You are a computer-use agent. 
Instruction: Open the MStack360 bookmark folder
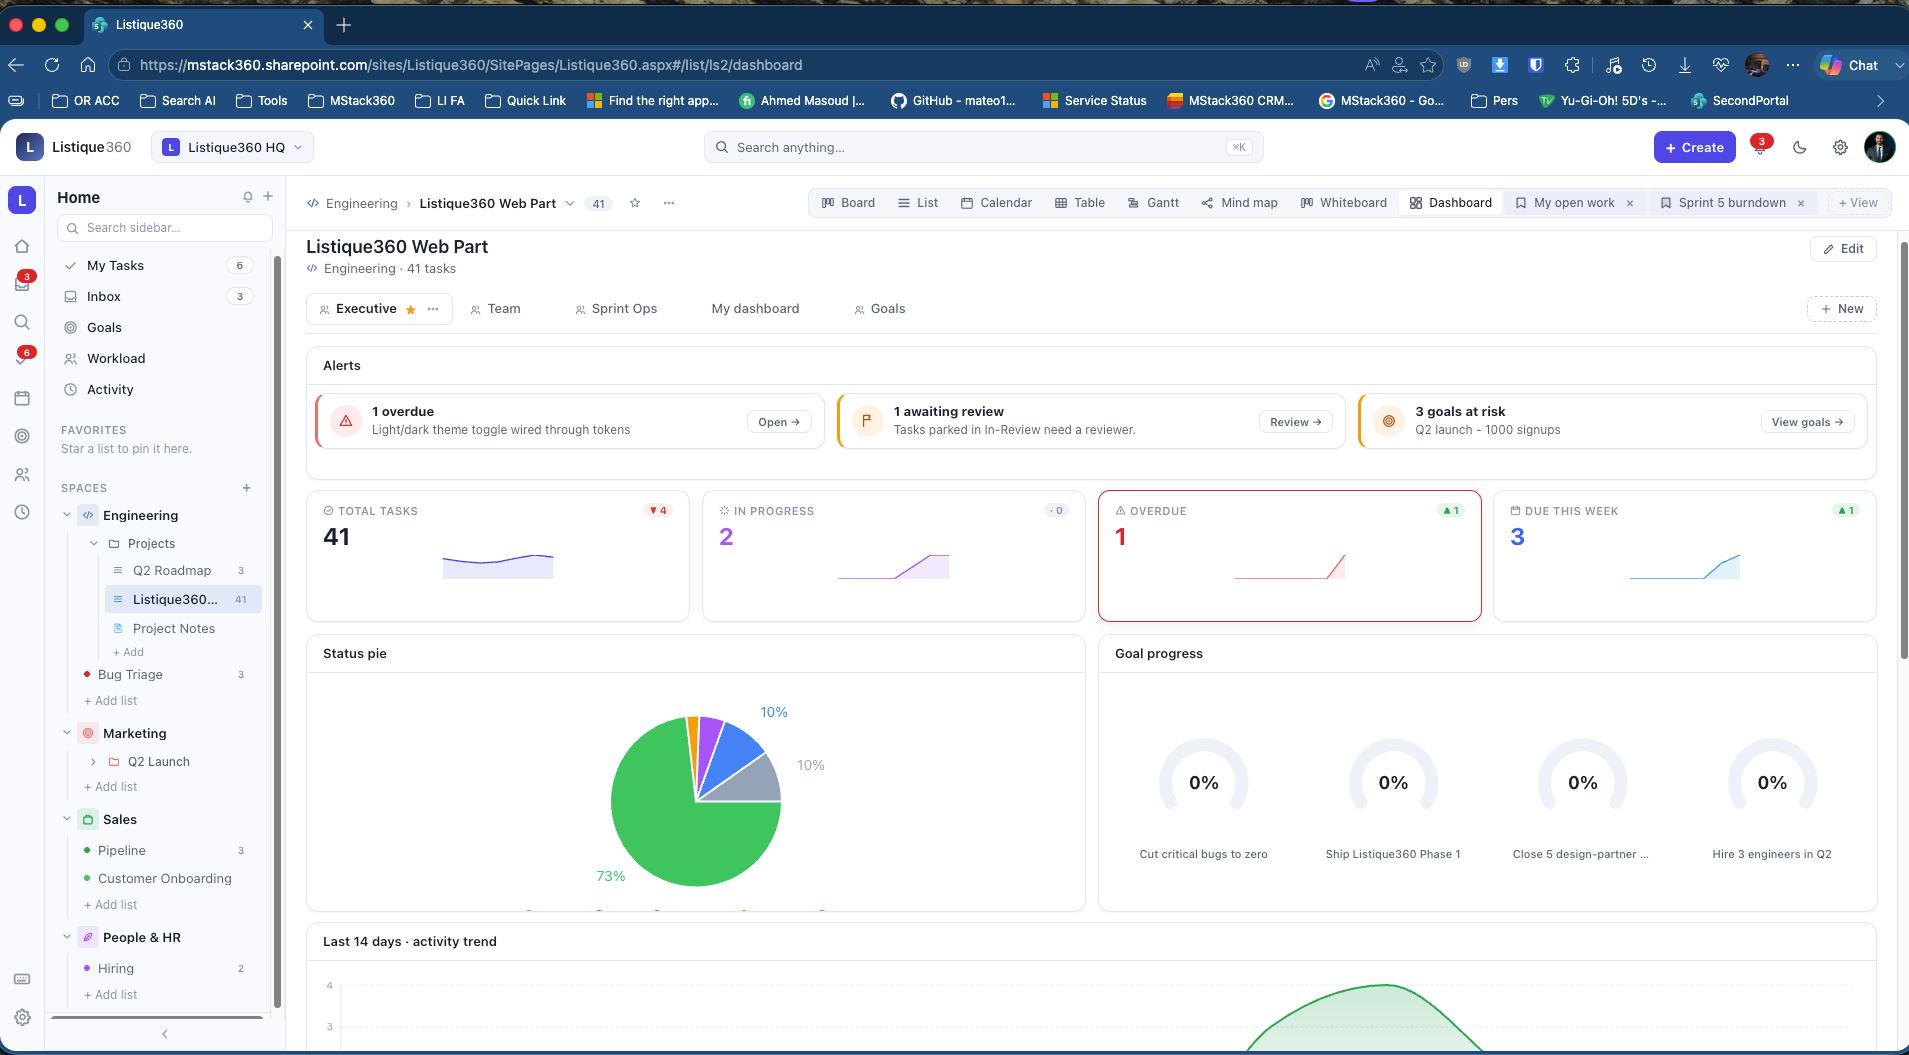coord(351,101)
